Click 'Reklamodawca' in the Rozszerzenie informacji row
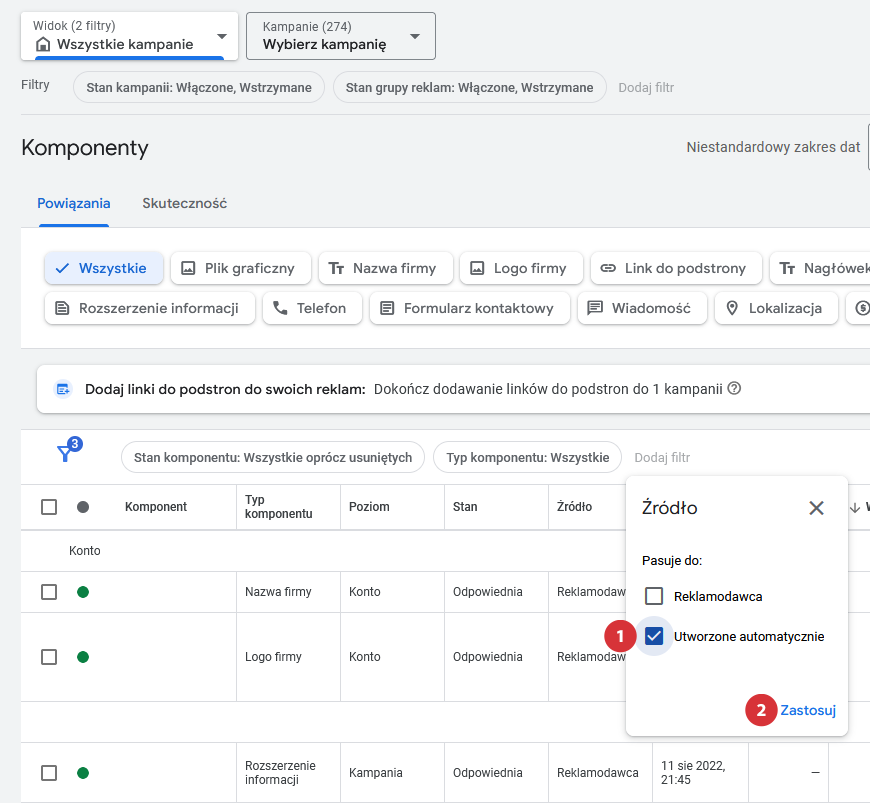 click(598, 772)
